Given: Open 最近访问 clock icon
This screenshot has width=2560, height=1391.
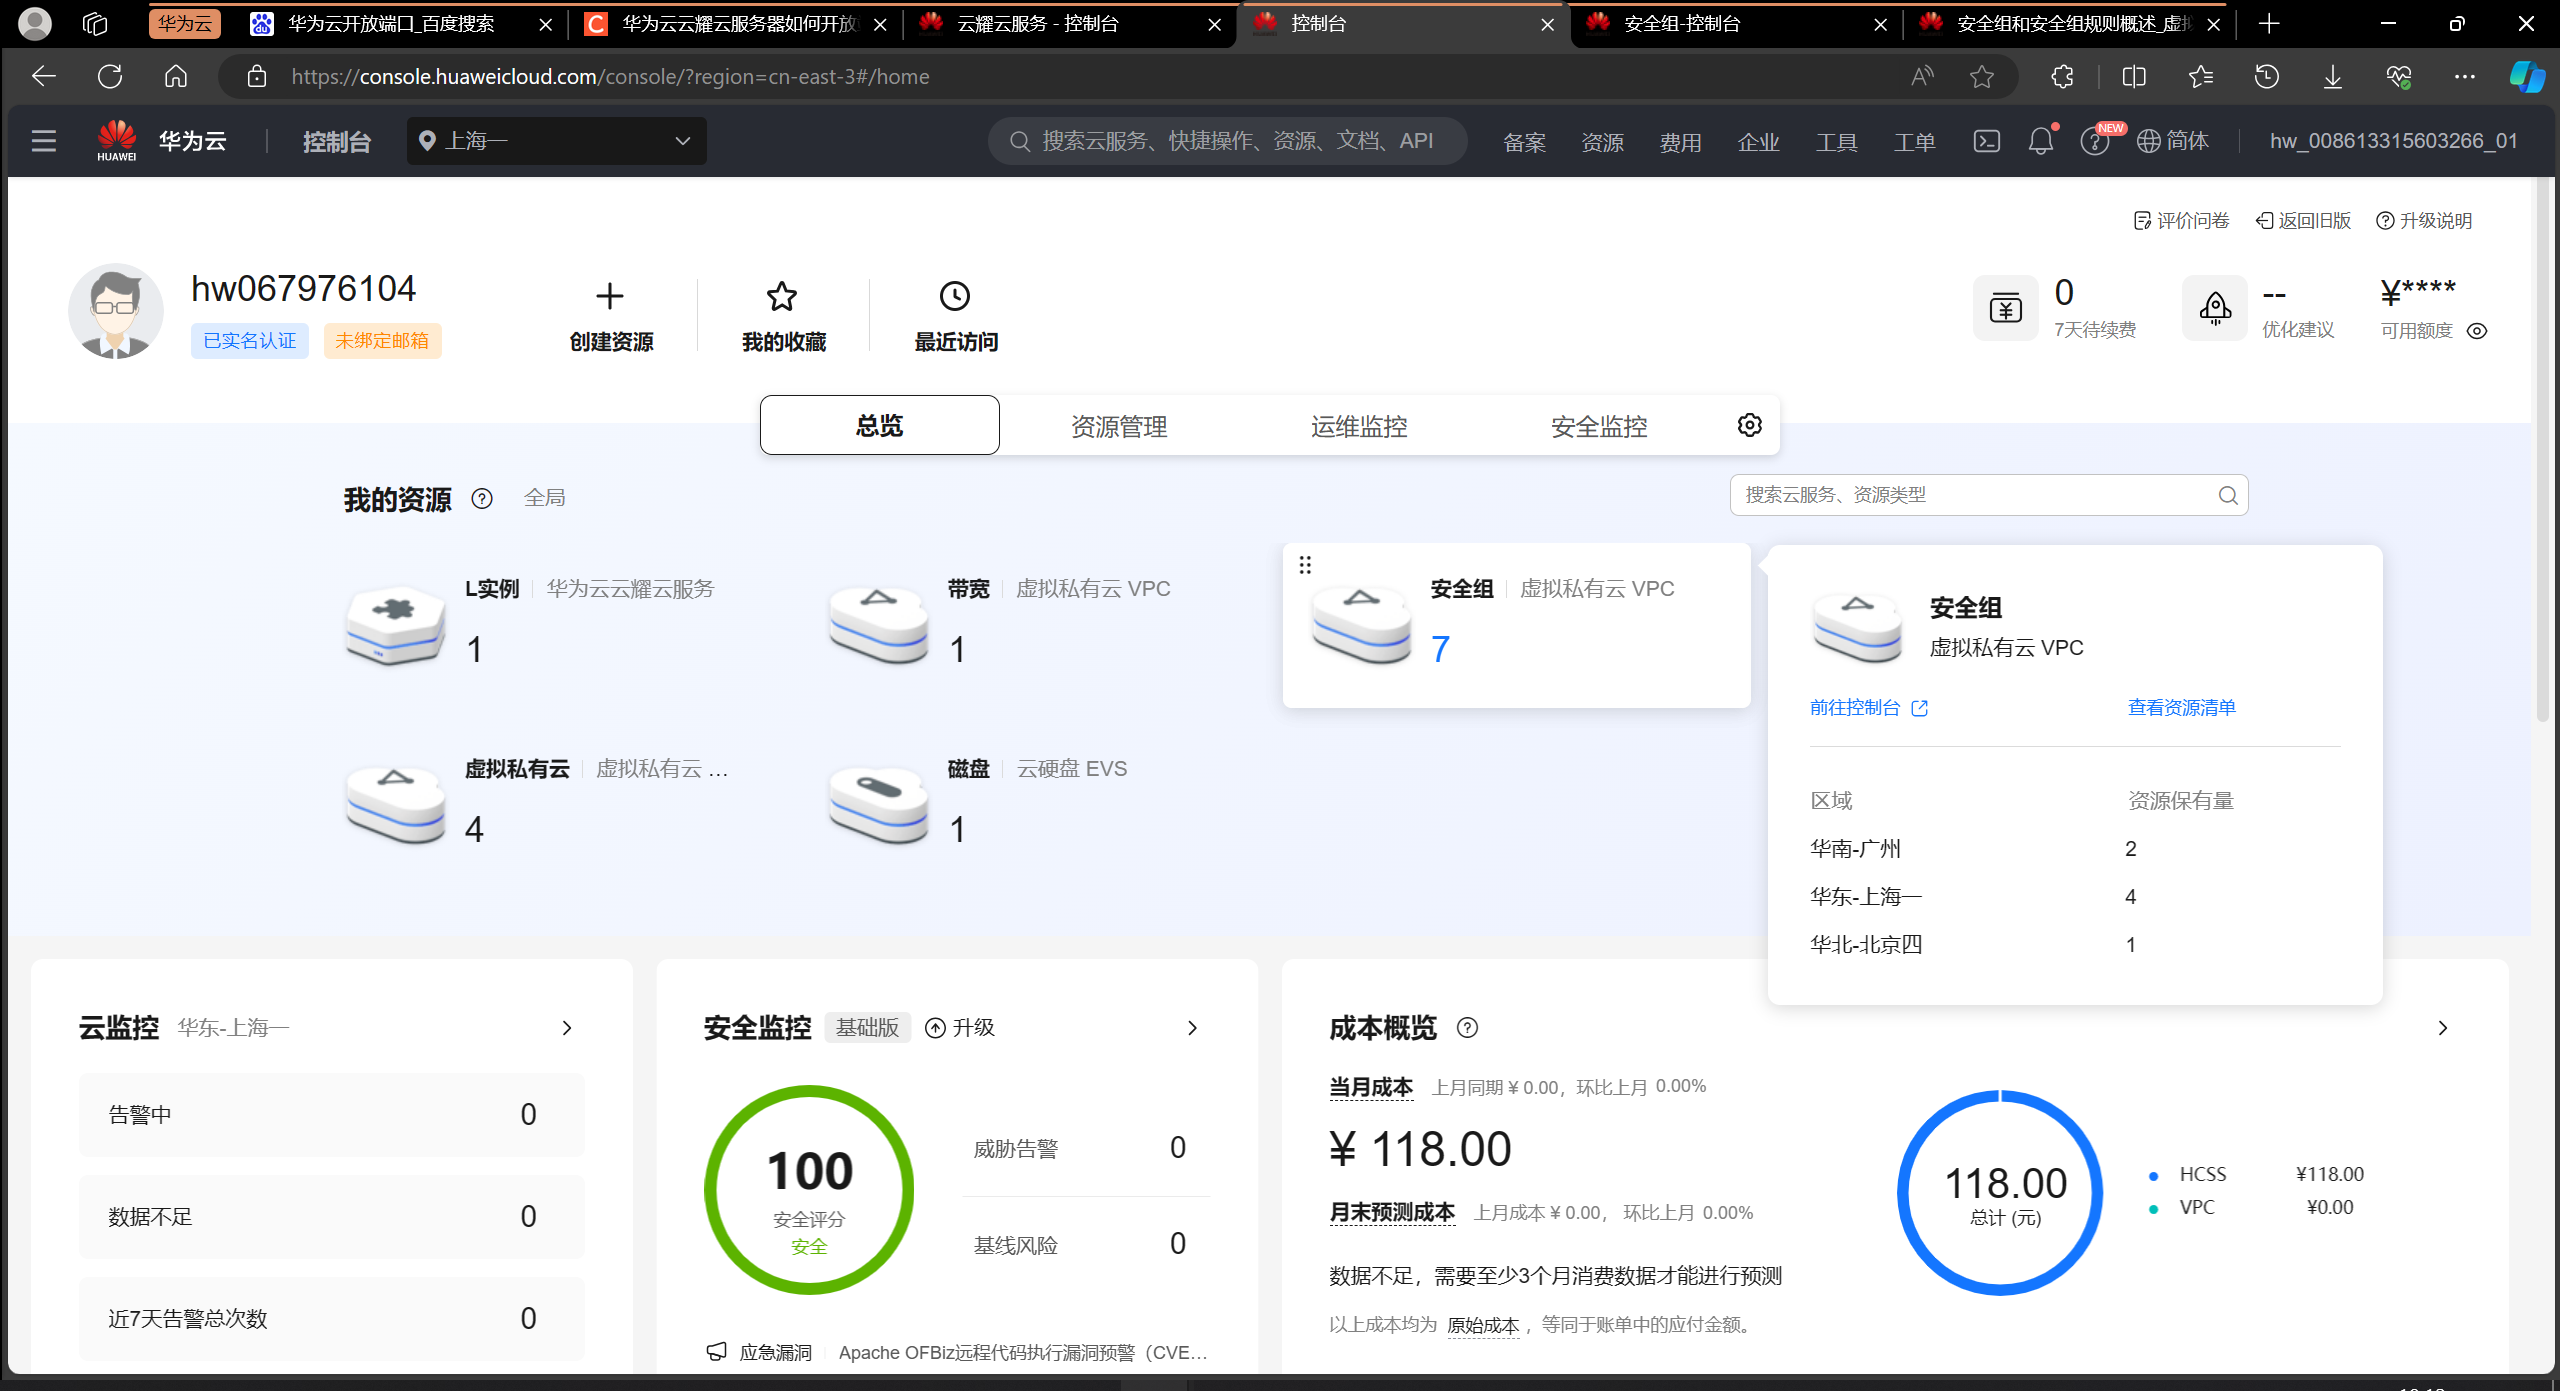Looking at the screenshot, I should click(x=955, y=296).
